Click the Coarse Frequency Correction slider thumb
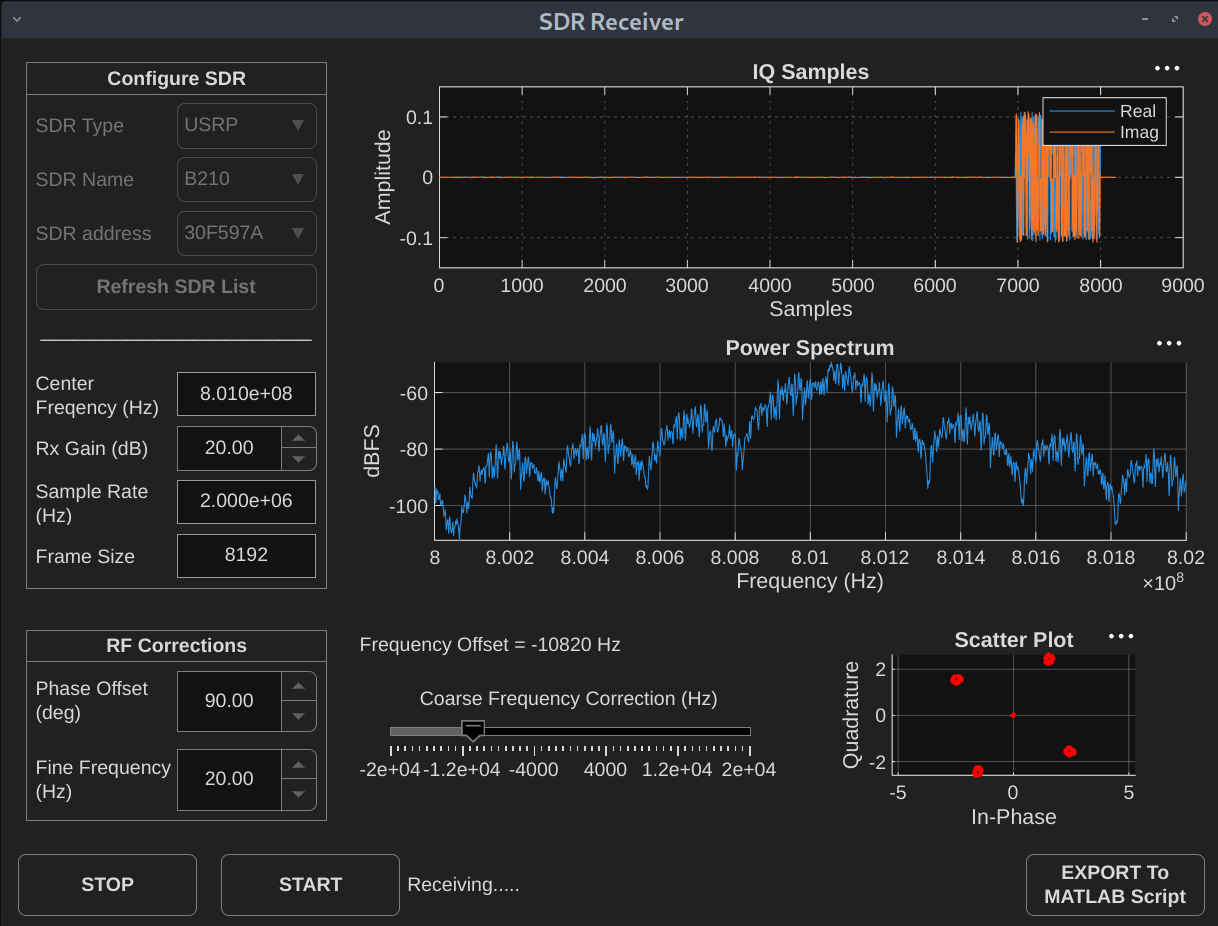This screenshot has width=1218, height=926. coord(474,730)
